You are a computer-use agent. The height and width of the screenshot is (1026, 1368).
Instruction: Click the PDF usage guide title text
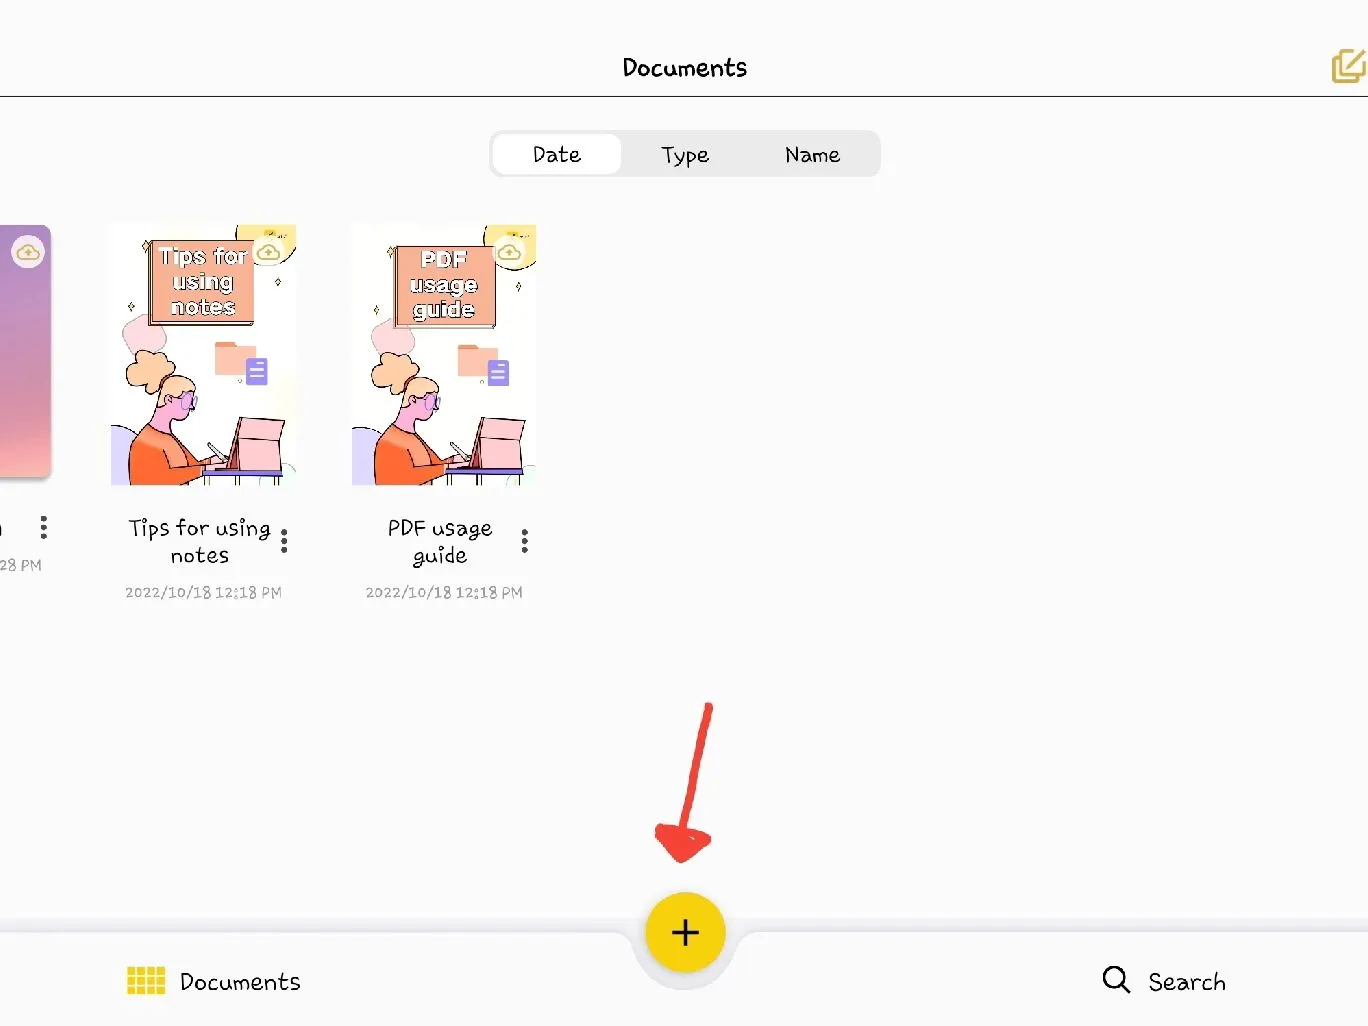click(440, 541)
